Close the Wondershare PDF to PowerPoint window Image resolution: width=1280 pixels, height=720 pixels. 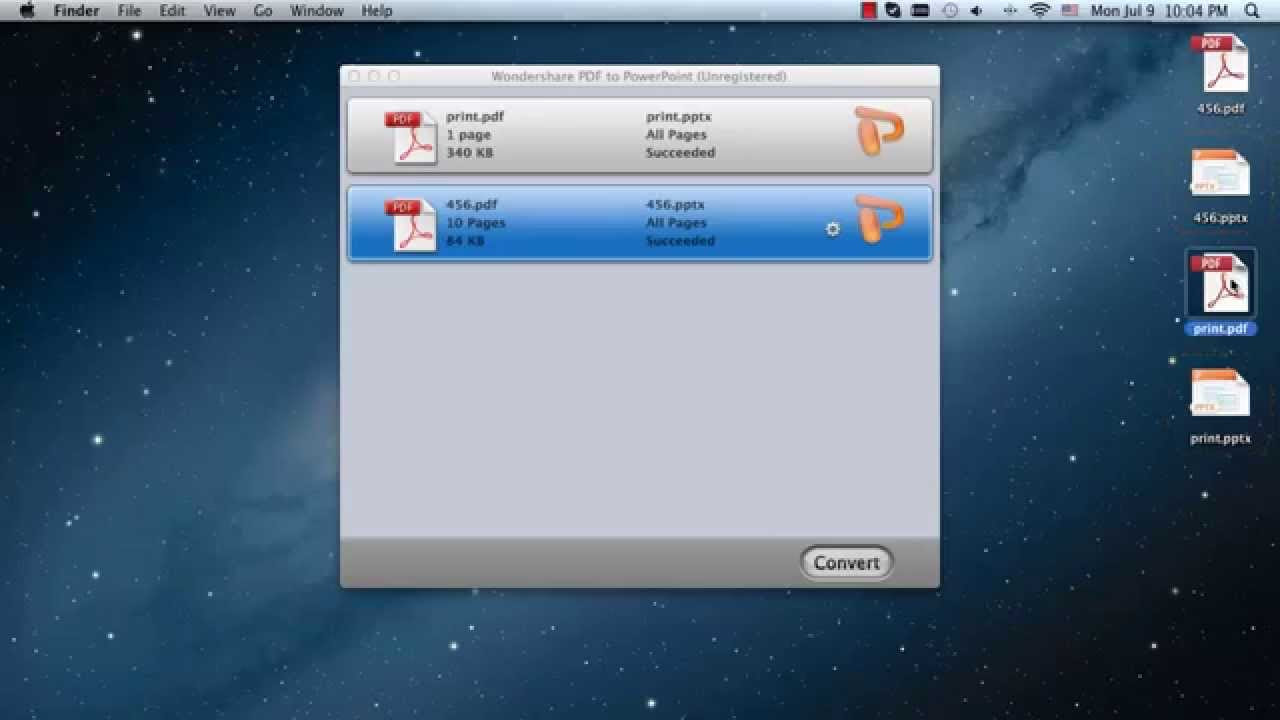354,76
